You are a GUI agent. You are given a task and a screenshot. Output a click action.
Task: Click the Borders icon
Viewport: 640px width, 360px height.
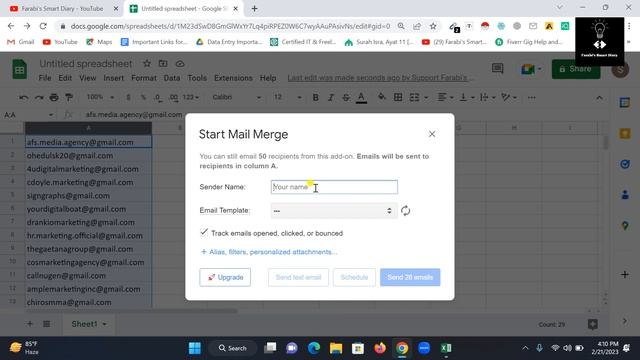coord(398,97)
